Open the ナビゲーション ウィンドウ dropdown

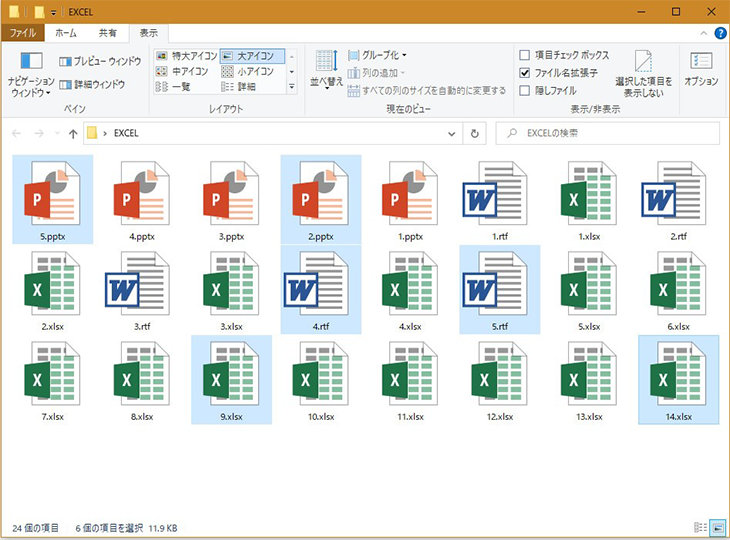31,74
